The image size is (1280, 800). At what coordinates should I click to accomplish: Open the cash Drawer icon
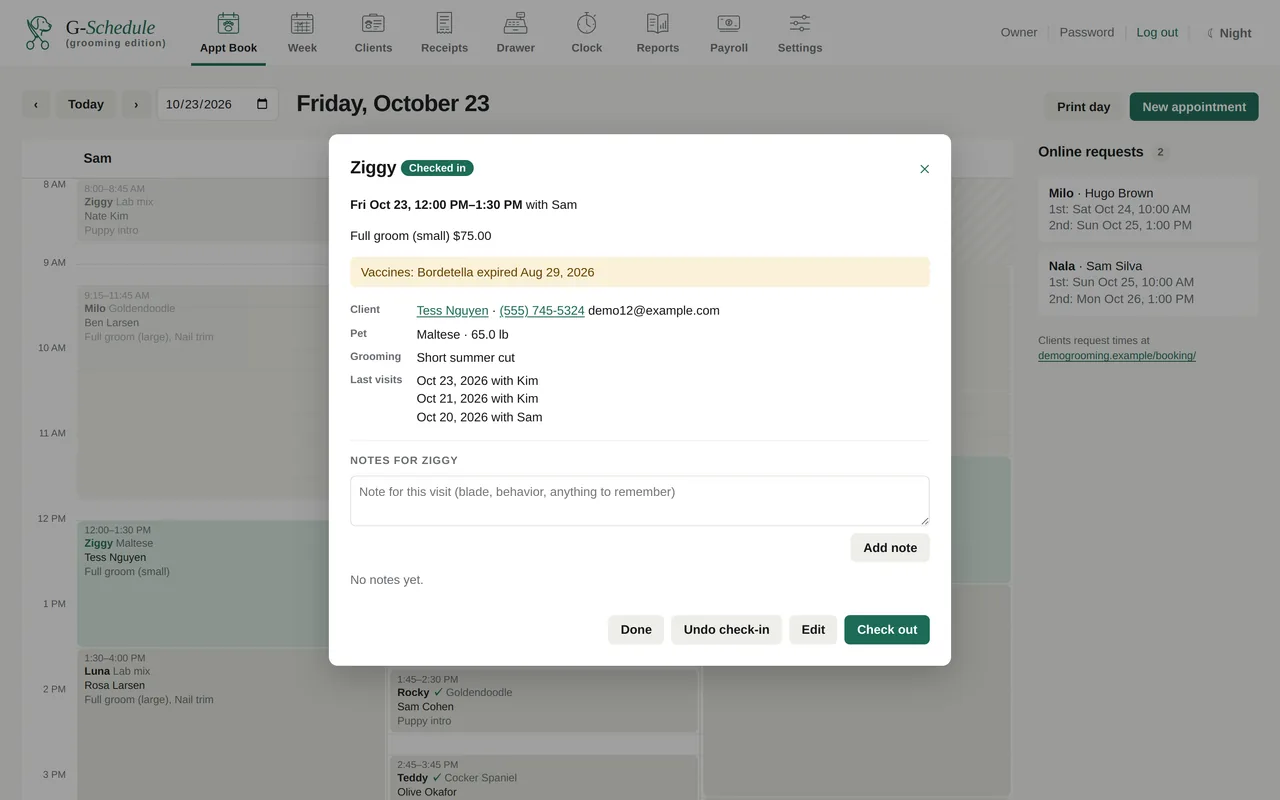515,23
